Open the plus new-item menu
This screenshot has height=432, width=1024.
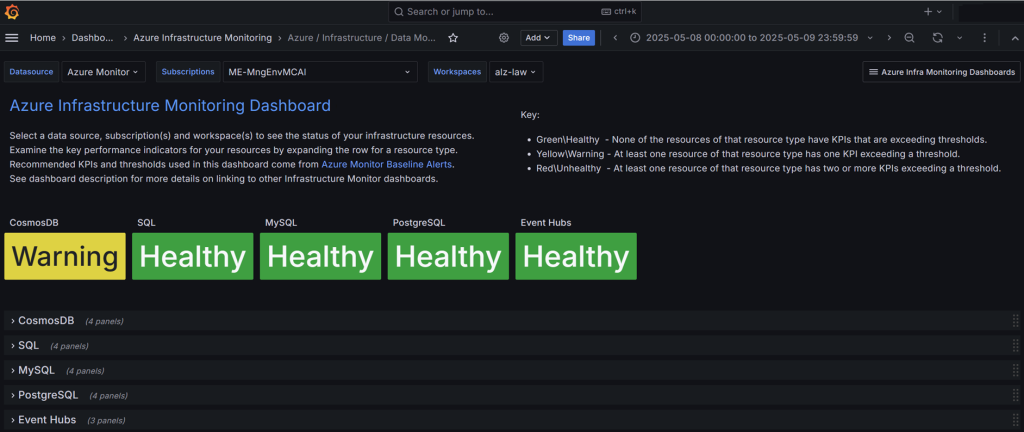932,12
